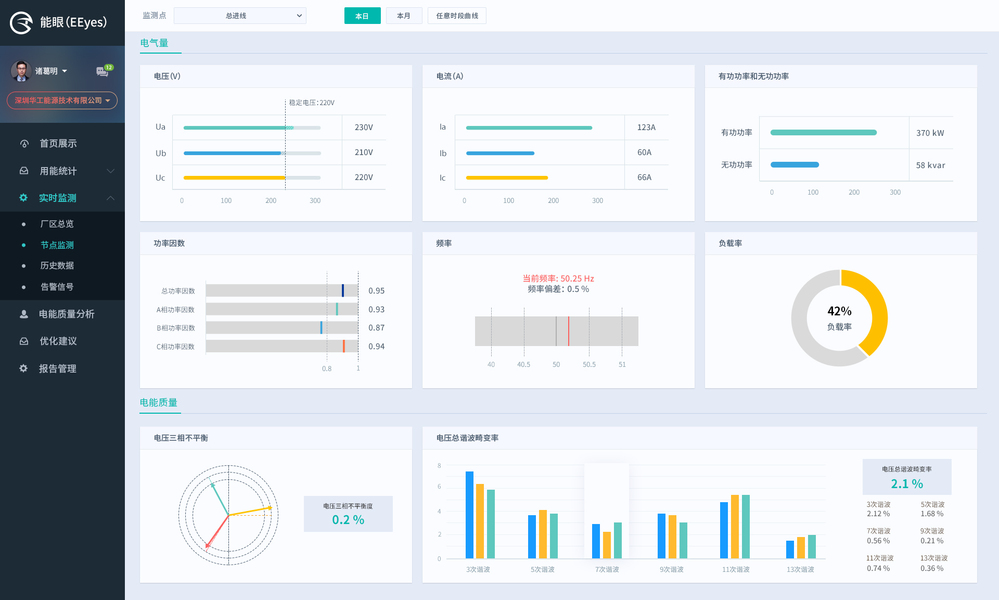Click the 无功功率 bar
Screen dimensions: 999x600
(794, 165)
